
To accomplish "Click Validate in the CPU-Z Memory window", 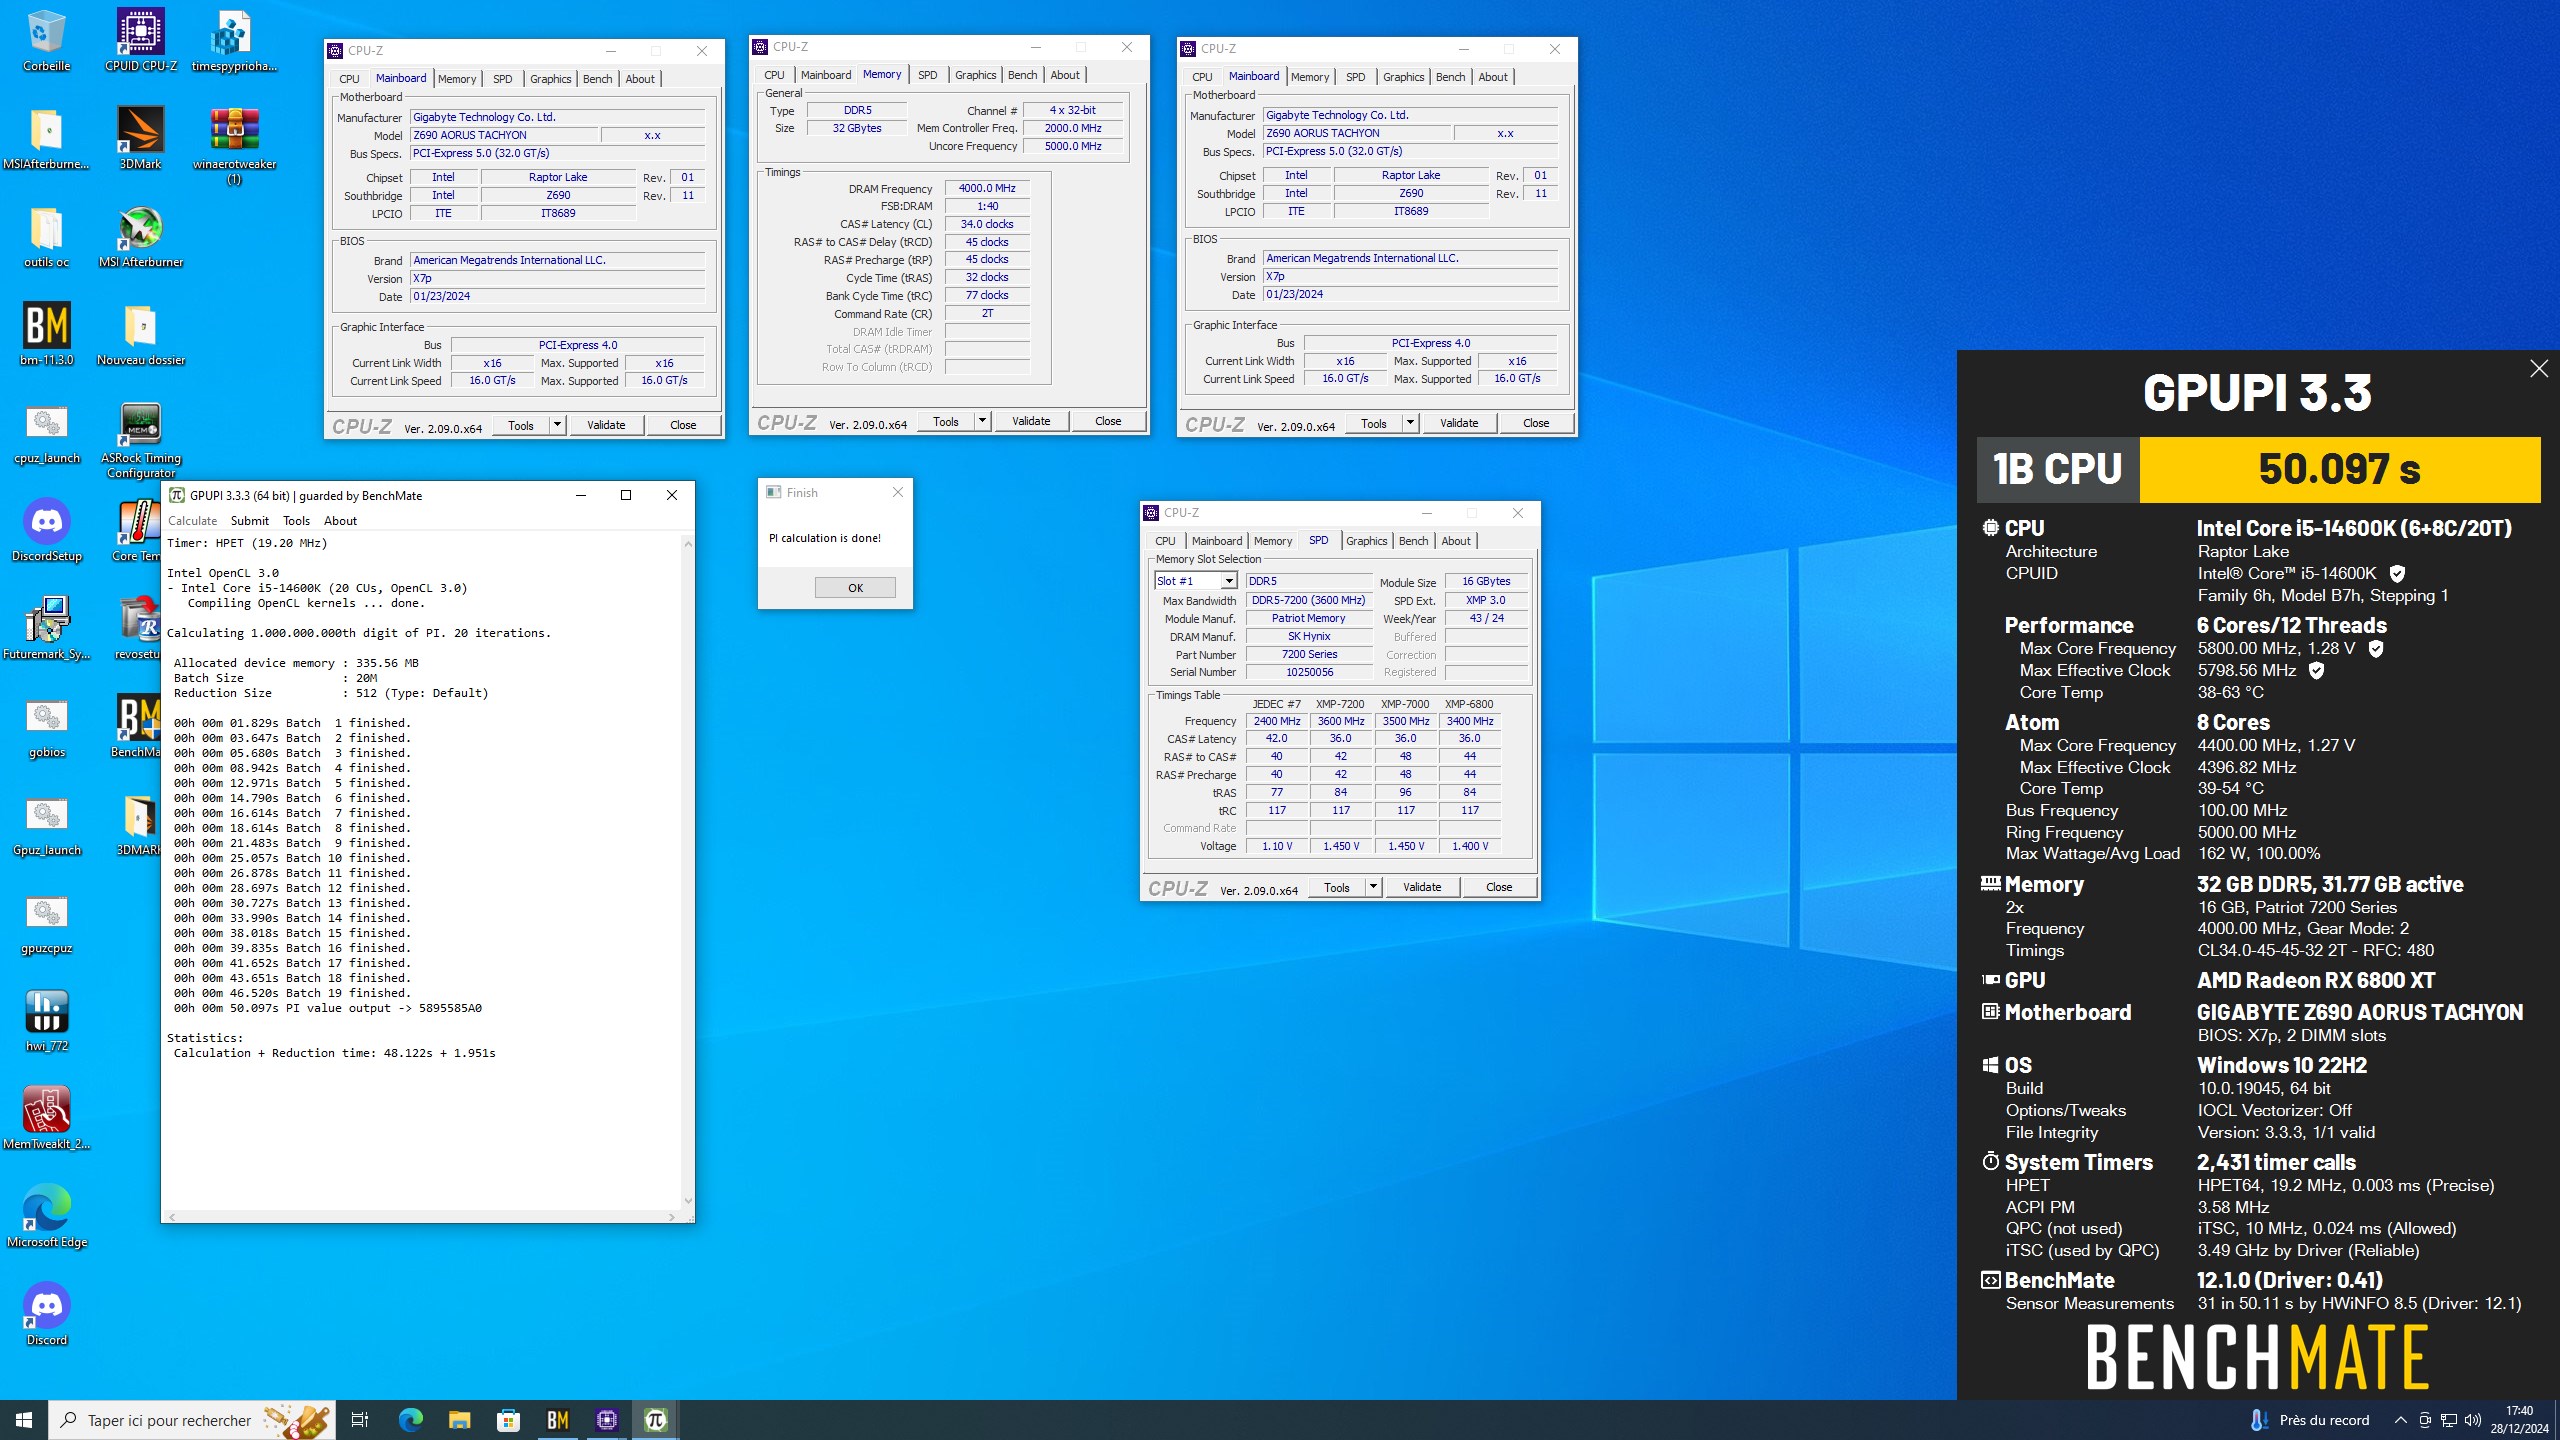I will [1031, 421].
